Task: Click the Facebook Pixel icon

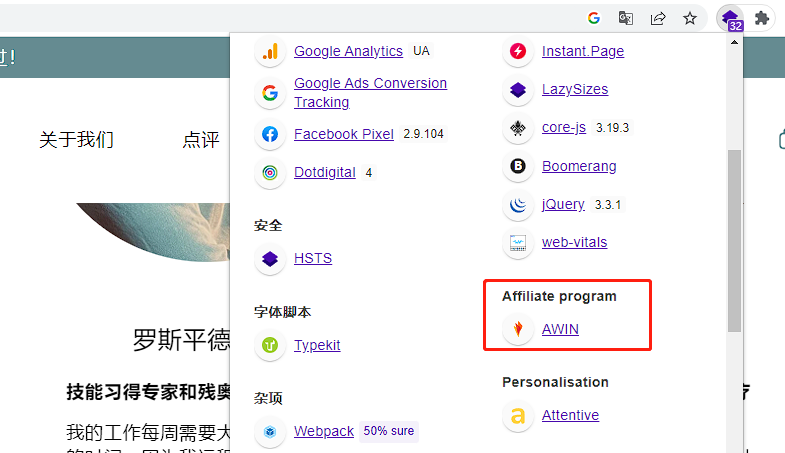Action: pos(270,134)
